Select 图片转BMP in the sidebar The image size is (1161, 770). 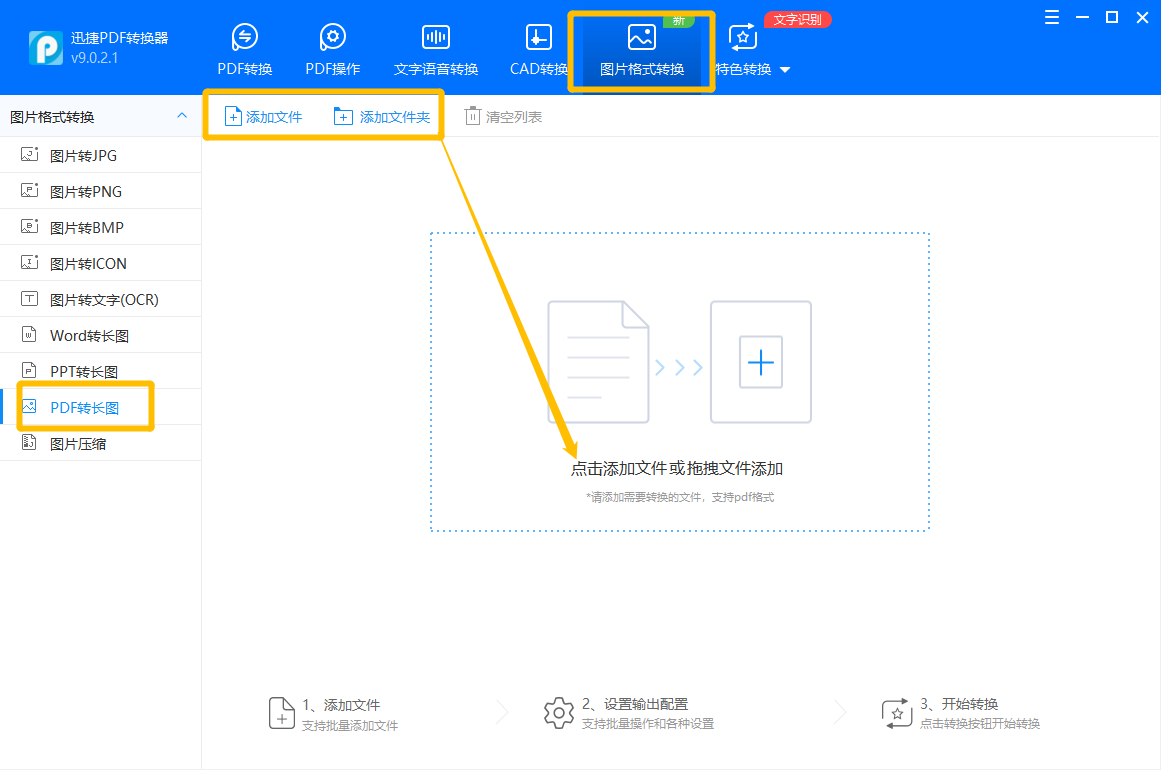101,227
